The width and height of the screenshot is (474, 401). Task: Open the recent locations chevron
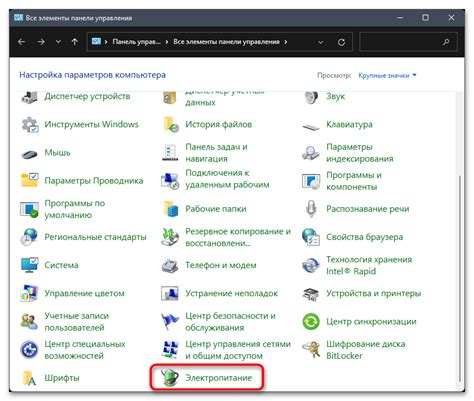[x=58, y=42]
